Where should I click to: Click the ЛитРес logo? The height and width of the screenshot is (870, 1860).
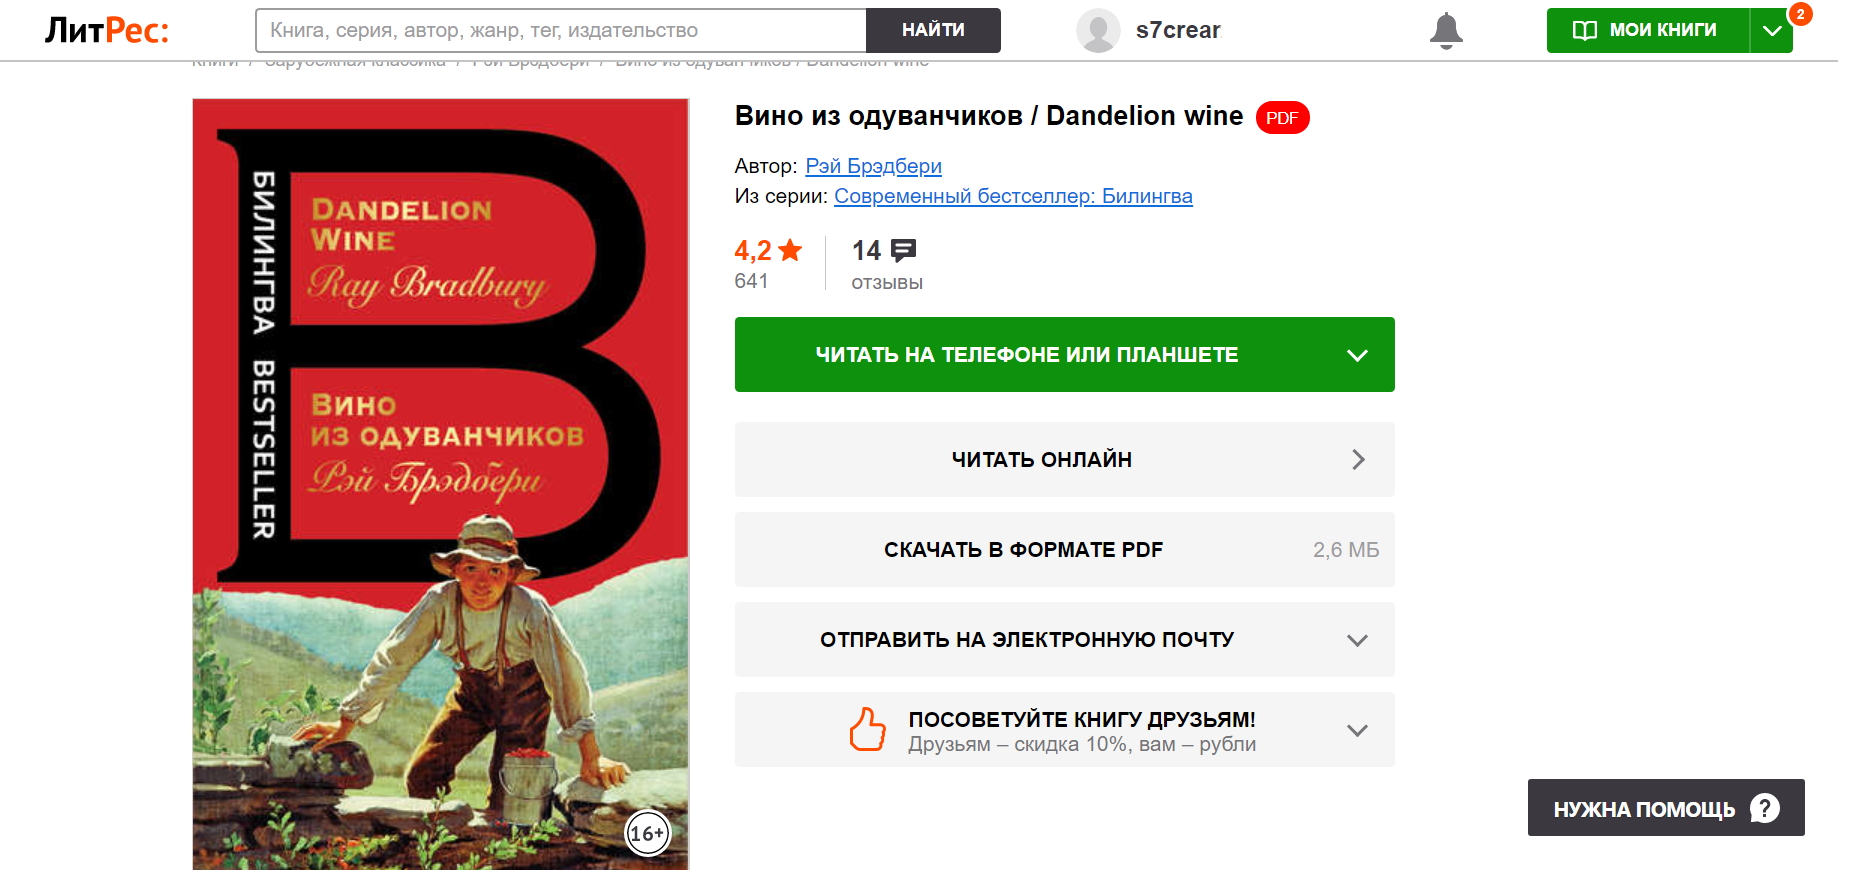point(107,30)
